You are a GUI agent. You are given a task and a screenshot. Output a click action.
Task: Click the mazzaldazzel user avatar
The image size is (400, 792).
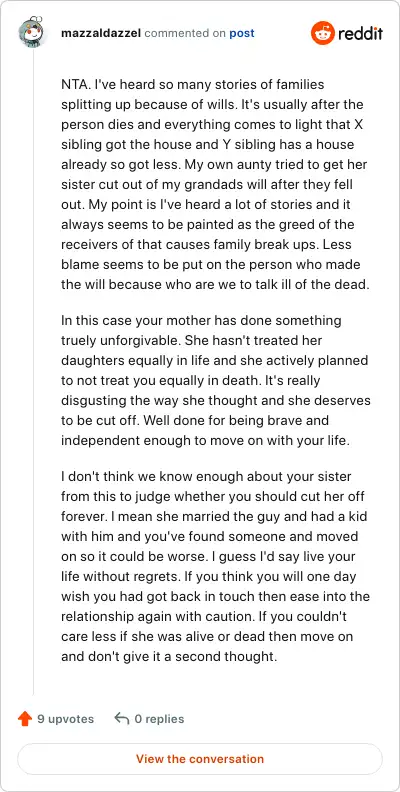(x=33, y=33)
